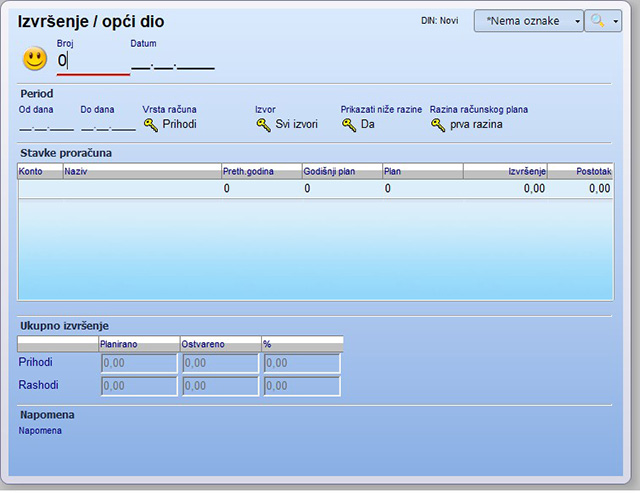
Task: Click the Rashodi Planirano field
Action: click(x=139, y=386)
